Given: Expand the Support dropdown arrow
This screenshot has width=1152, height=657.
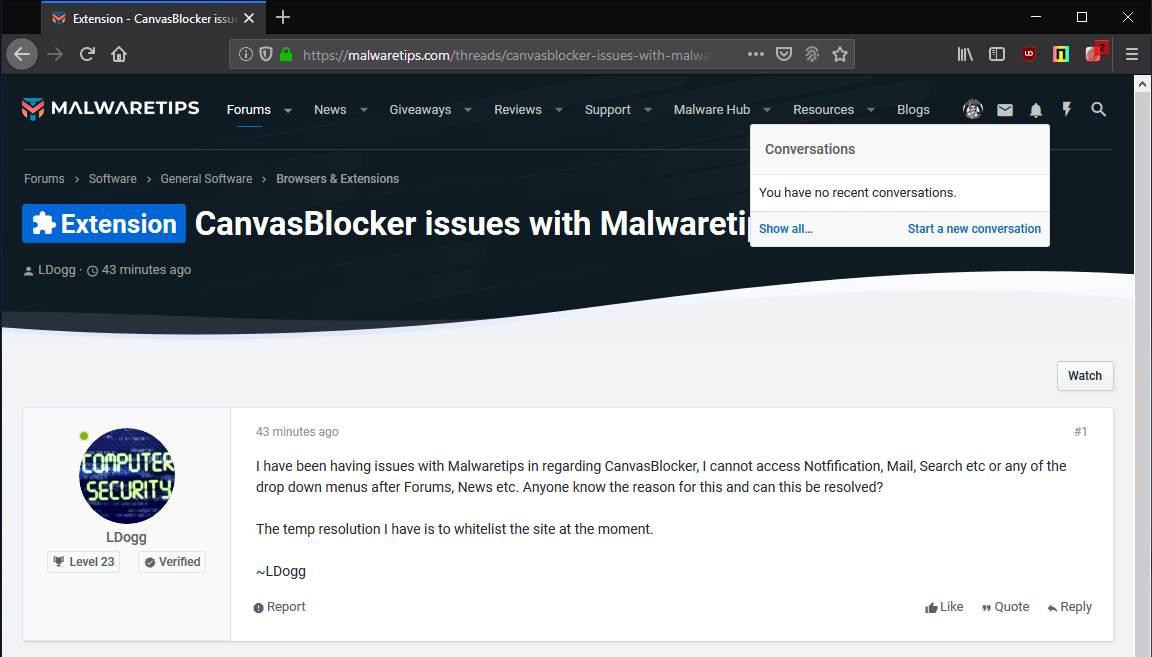Looking at the screenshot, I should click(648, 110).
